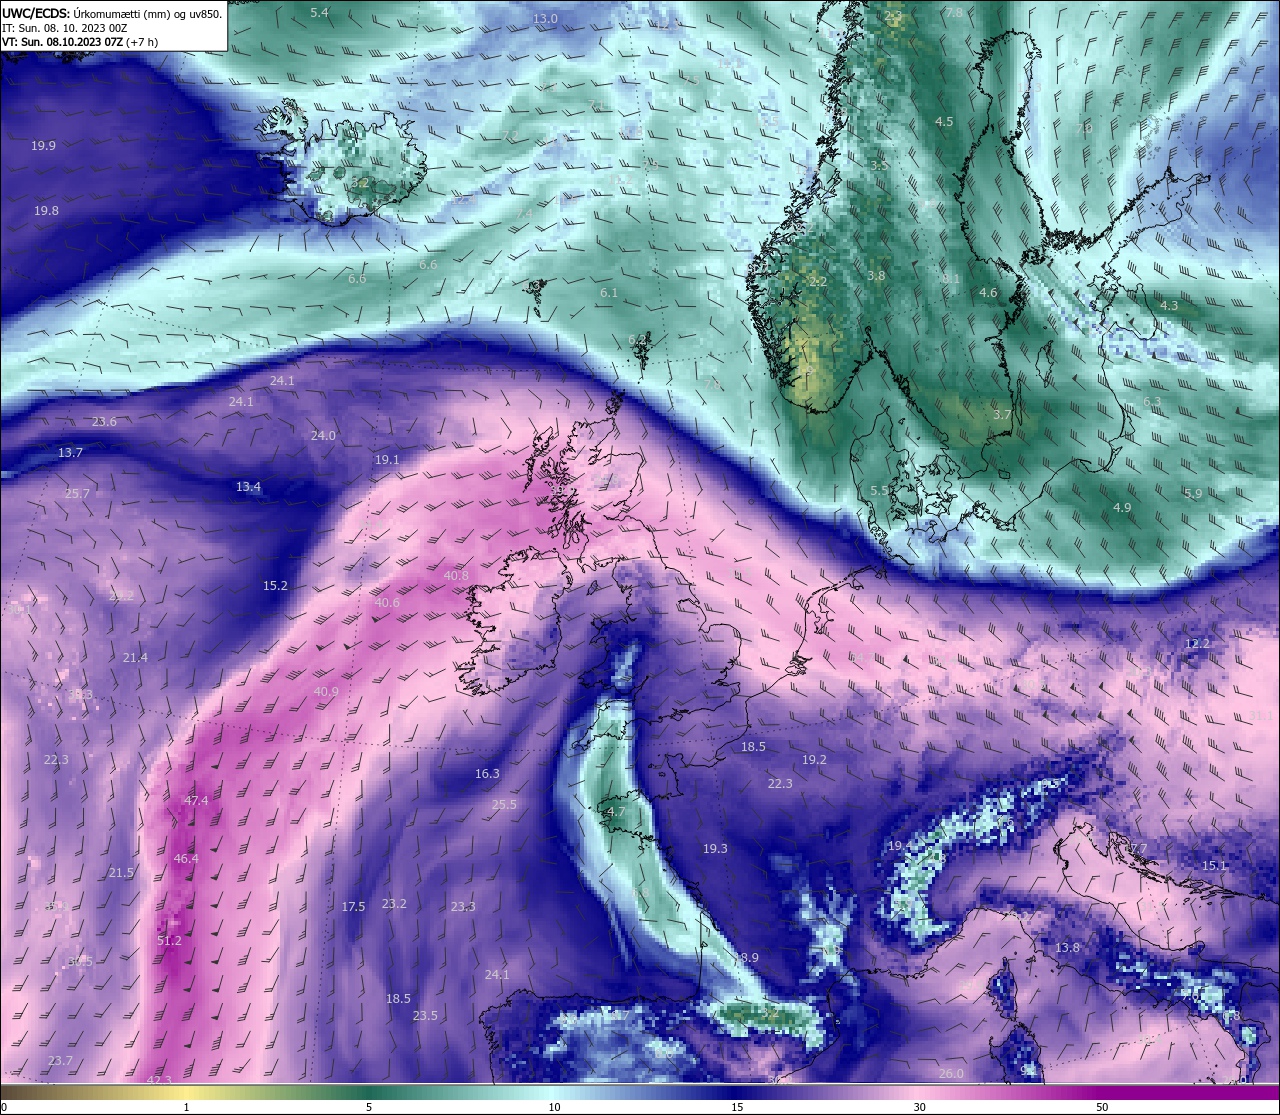Select the value 5.5 over Denmark

879,490
